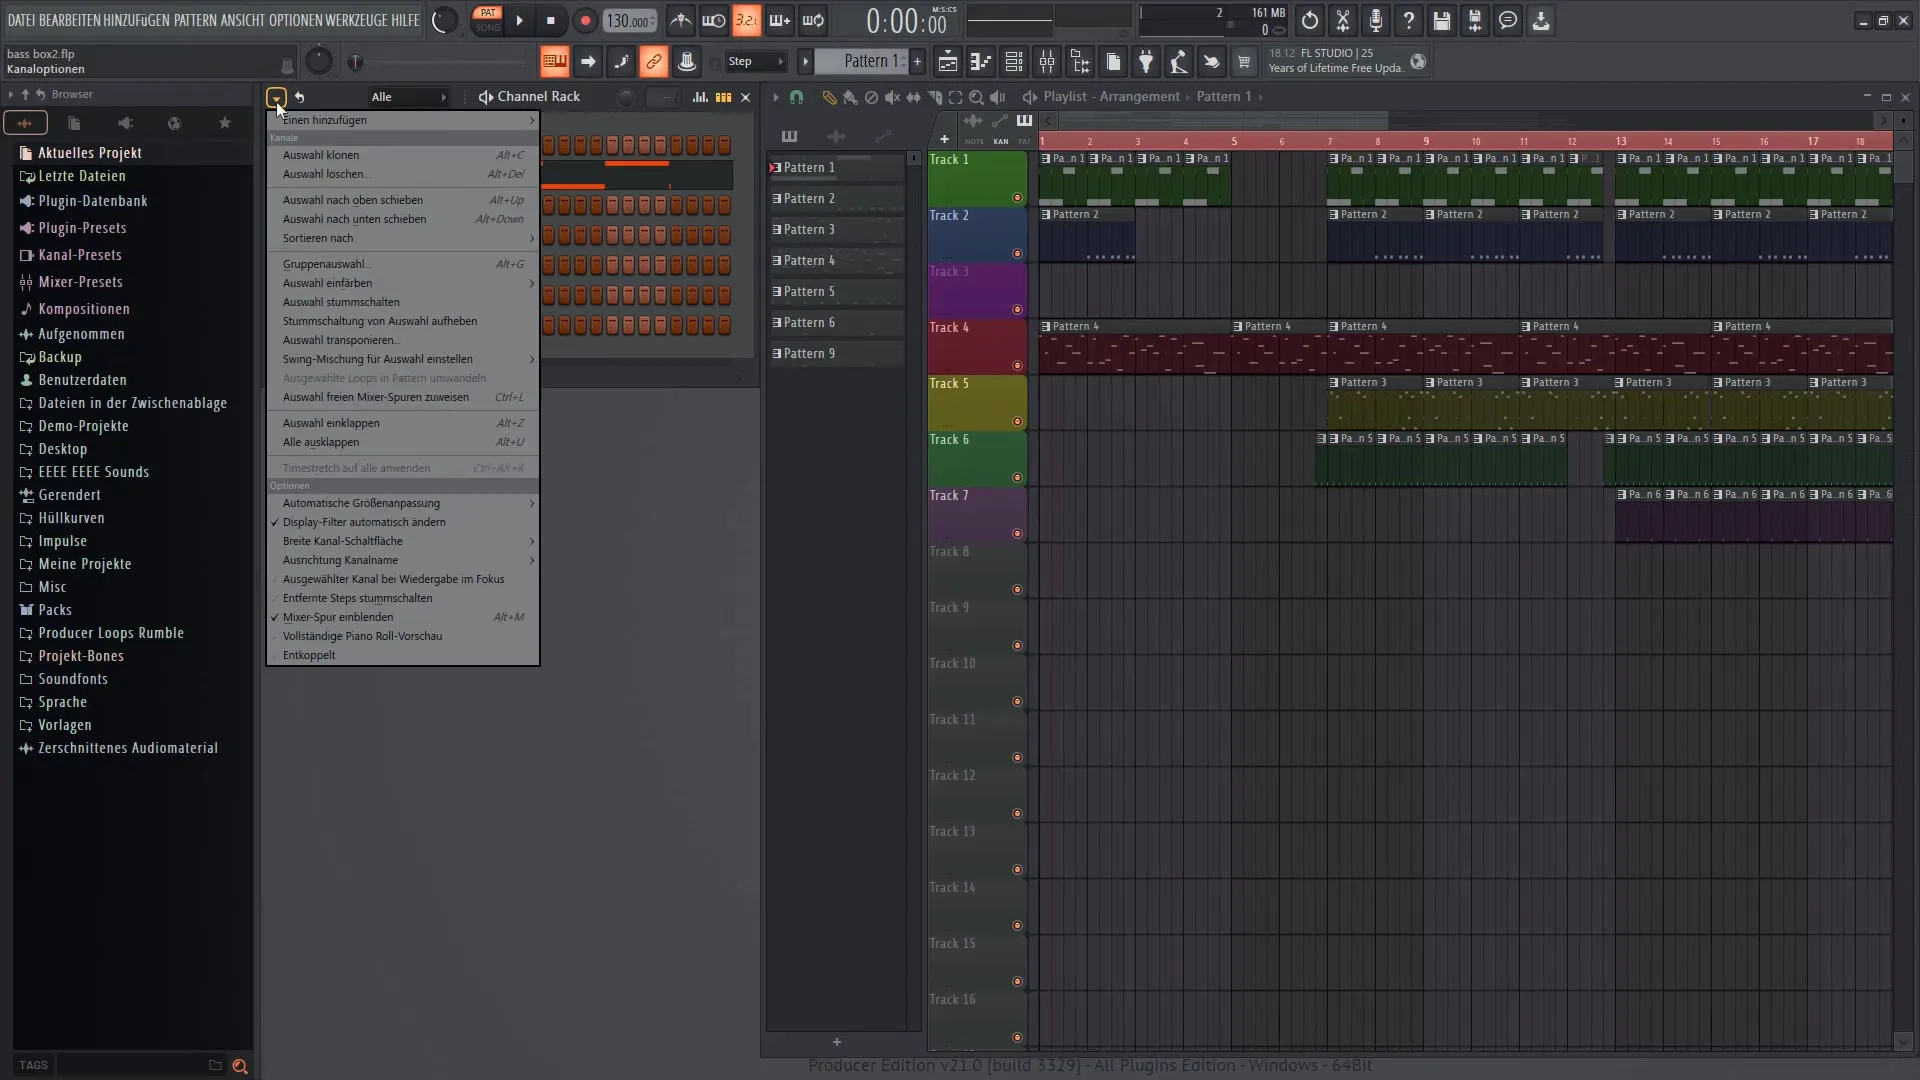Toggle mute dot on Track 4

[1017, 366]
